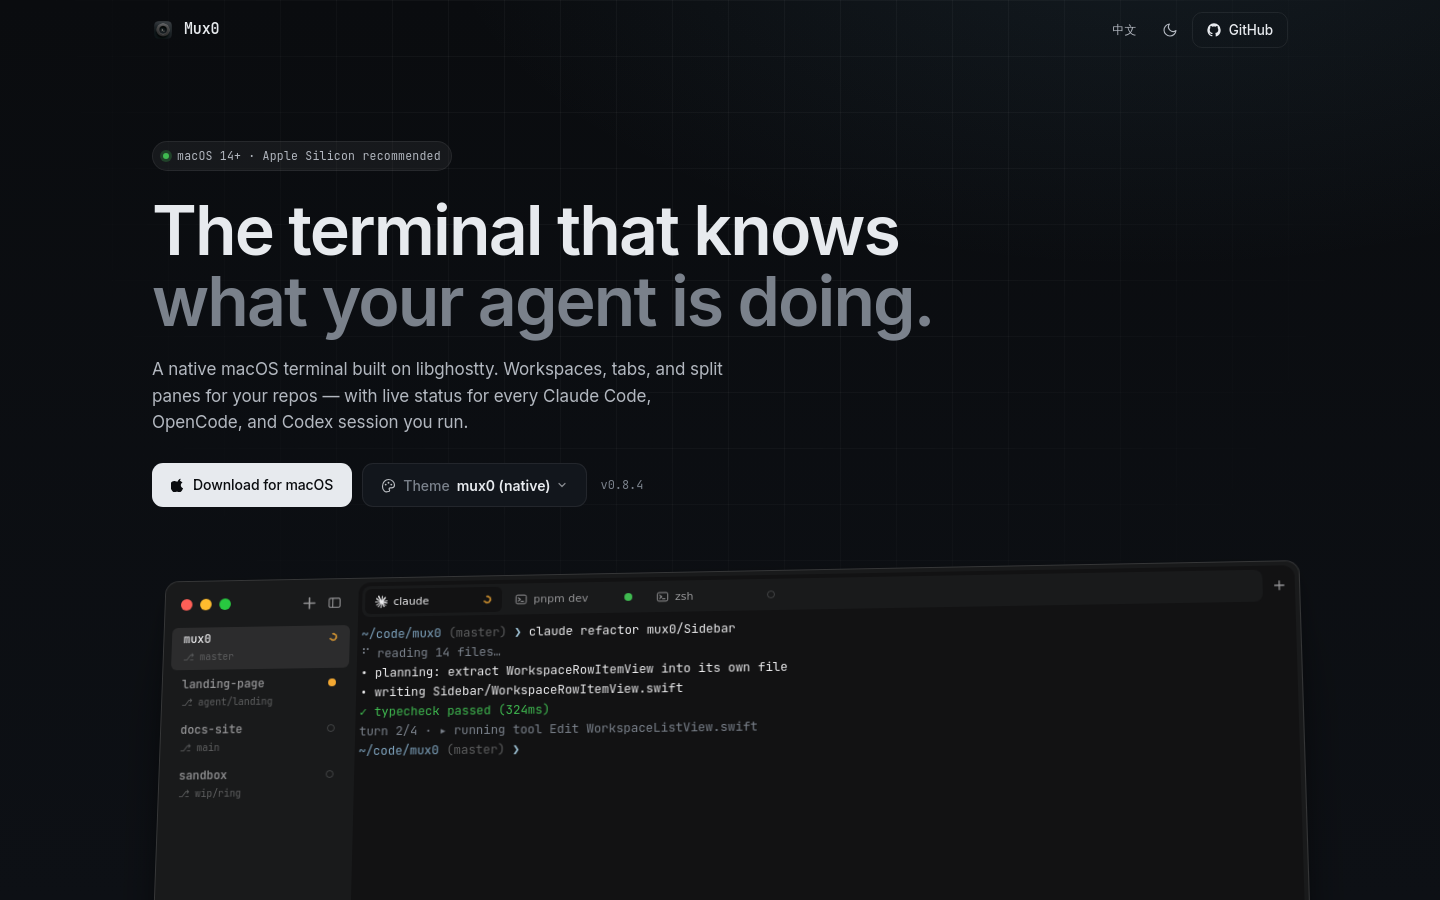Click the green status dot on pnpm dev tab

pos(628,597)
